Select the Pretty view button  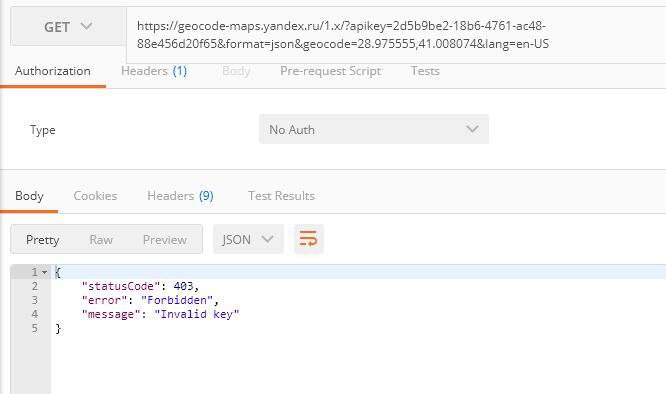(42, 240)
